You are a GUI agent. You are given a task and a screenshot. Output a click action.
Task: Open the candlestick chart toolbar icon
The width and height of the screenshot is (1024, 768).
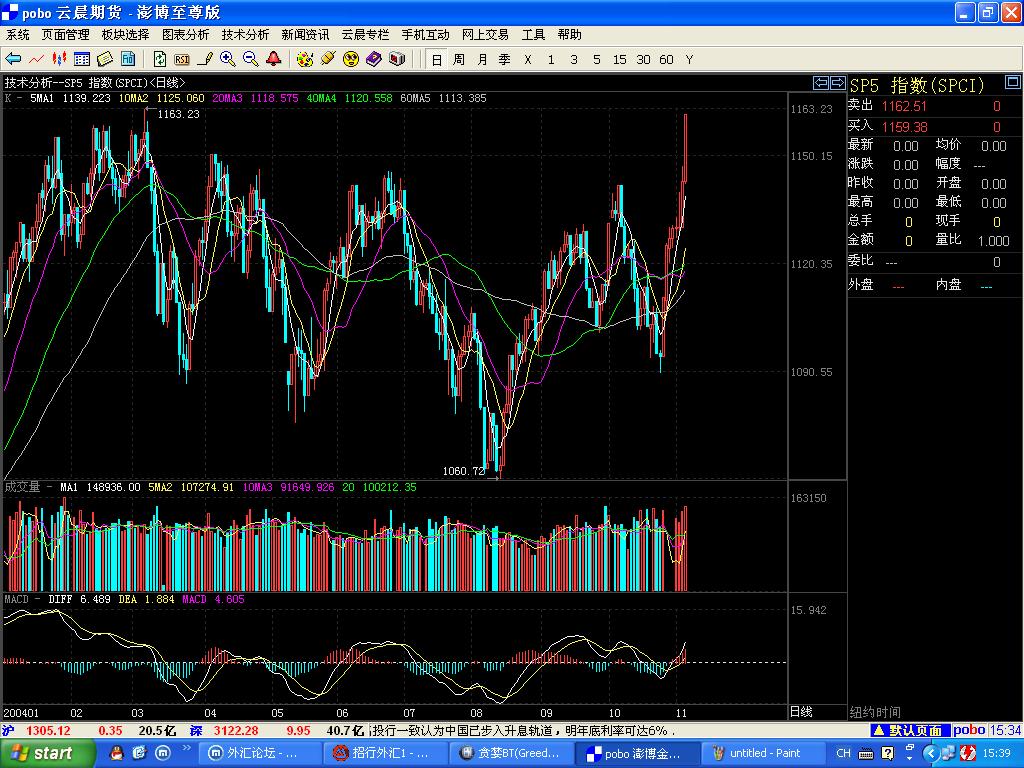coord(59,59)
